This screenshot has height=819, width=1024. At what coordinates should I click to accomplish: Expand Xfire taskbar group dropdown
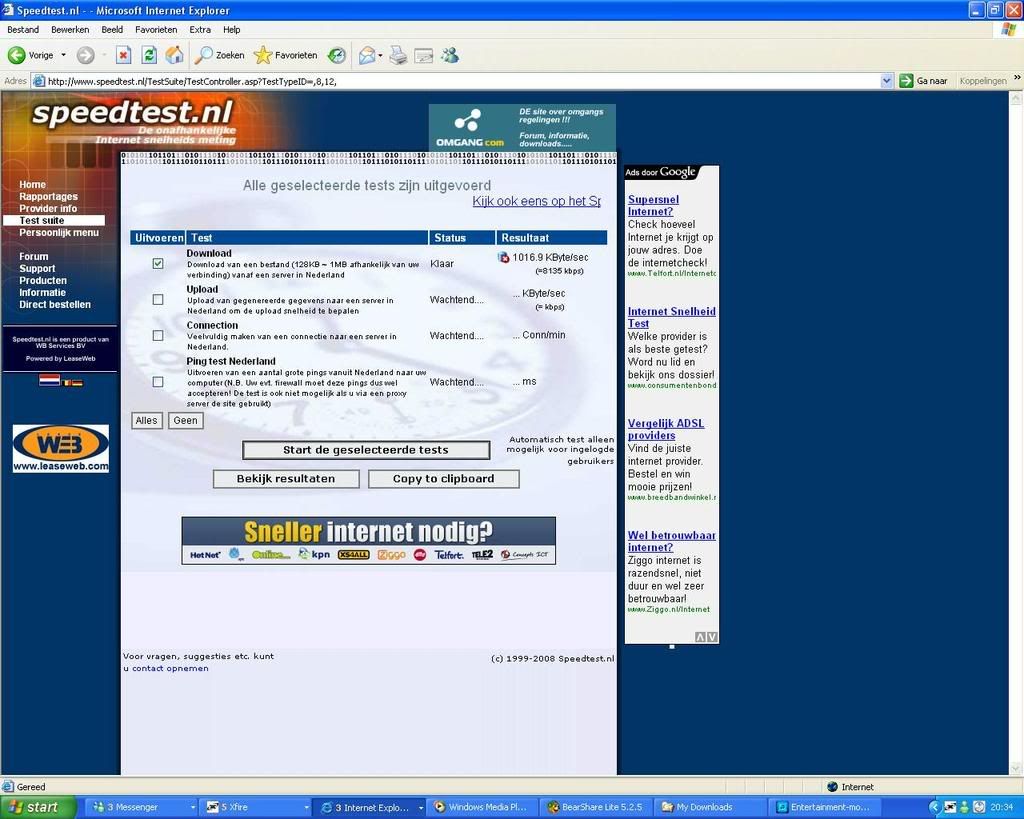point(307,807)
